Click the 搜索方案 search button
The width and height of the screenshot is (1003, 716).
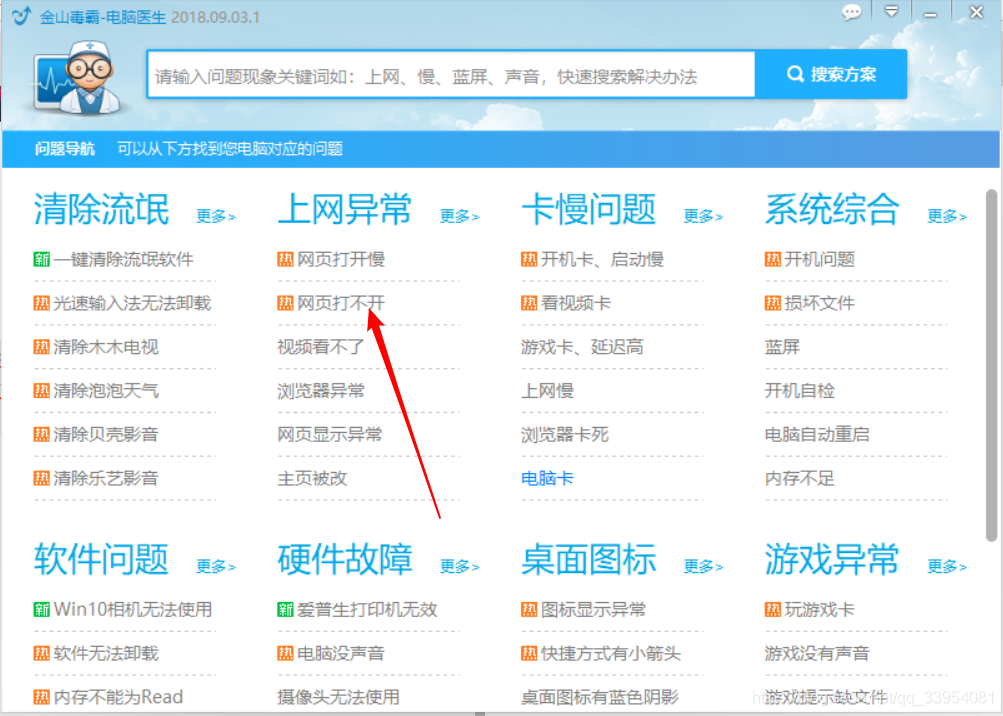point(831,74)
